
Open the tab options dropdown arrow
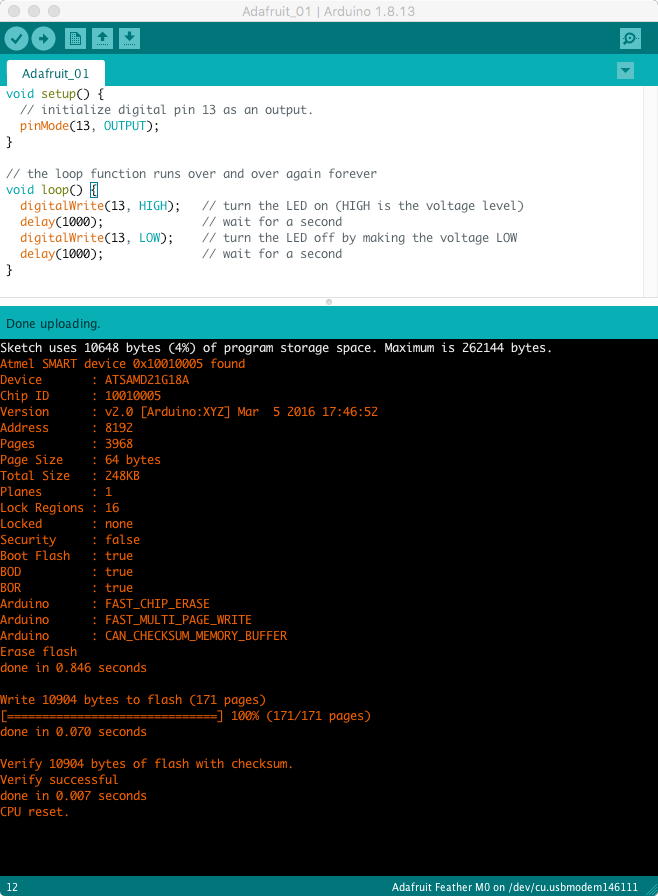click(625, 71)
